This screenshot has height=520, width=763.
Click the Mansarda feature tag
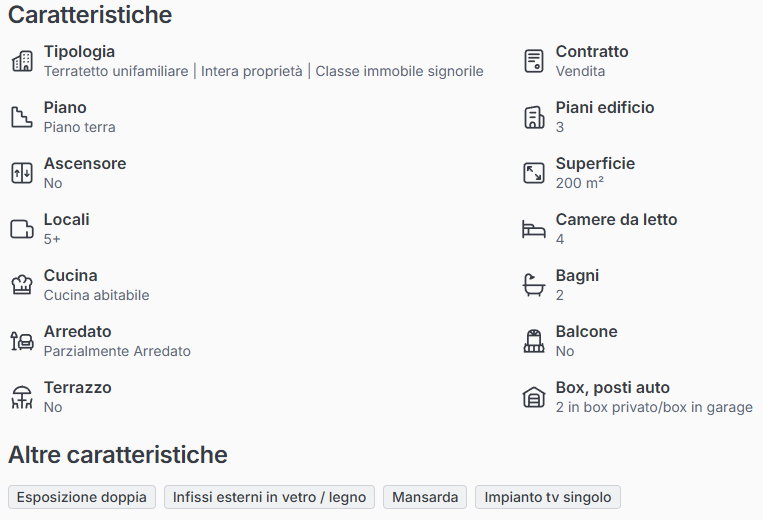[425, 497]
